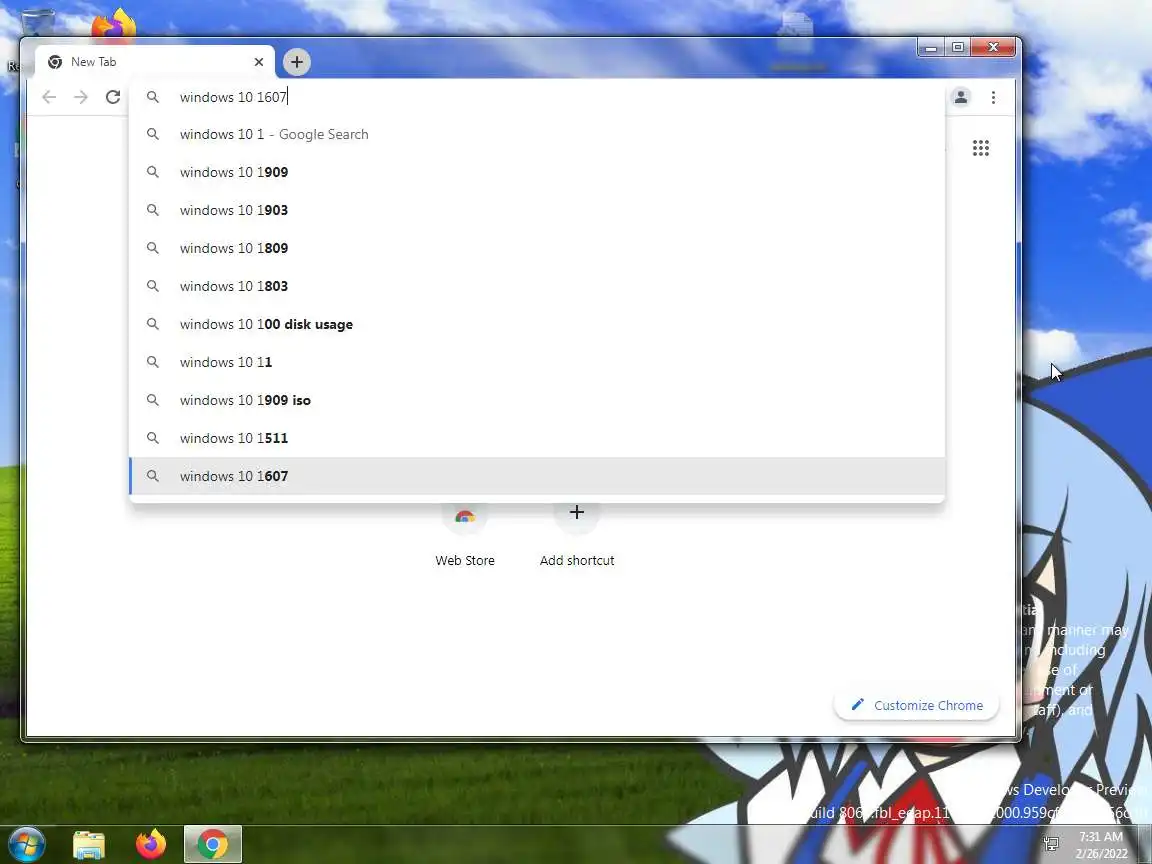Open the Windows Start orb
1152x864 pixels.
pos(26,844)
